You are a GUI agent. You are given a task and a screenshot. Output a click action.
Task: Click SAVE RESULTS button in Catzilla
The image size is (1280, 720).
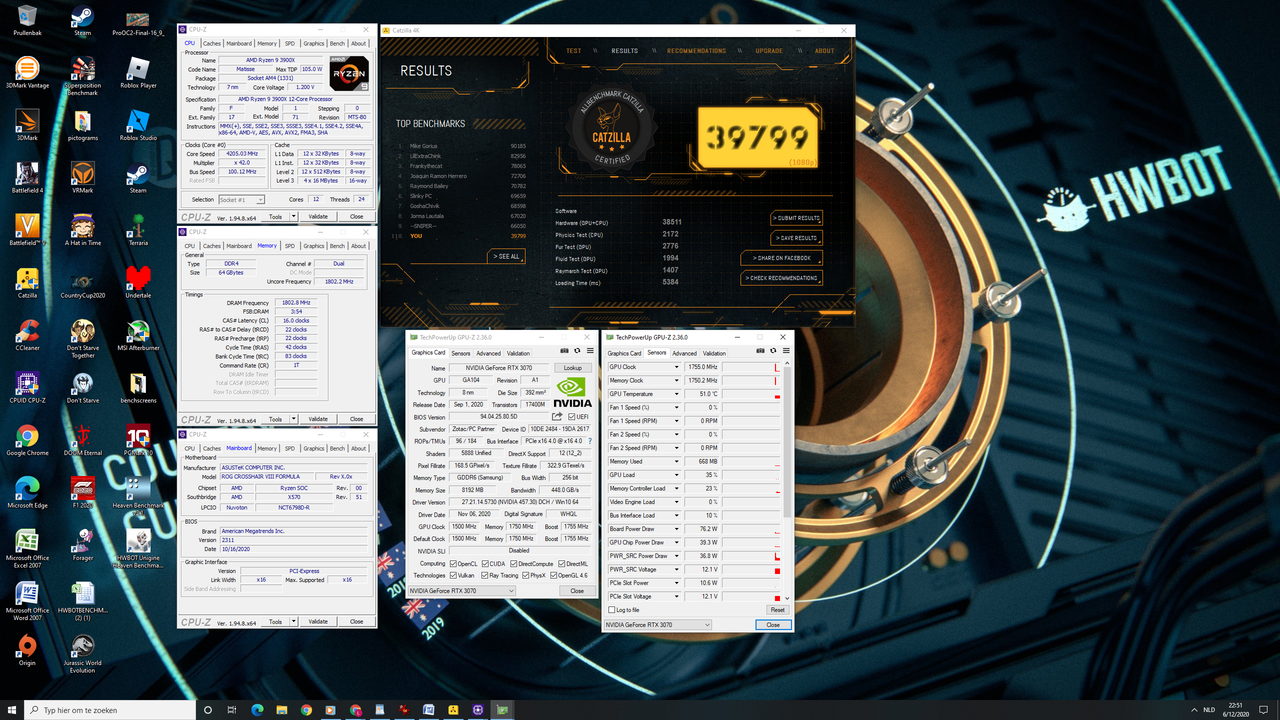796,238
